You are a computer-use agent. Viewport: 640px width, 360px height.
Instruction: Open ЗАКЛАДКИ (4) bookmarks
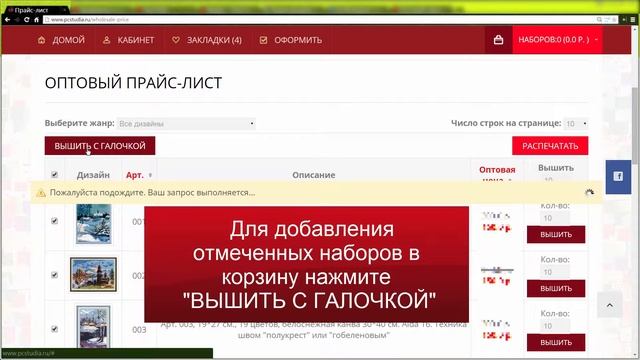pos(207,40)
